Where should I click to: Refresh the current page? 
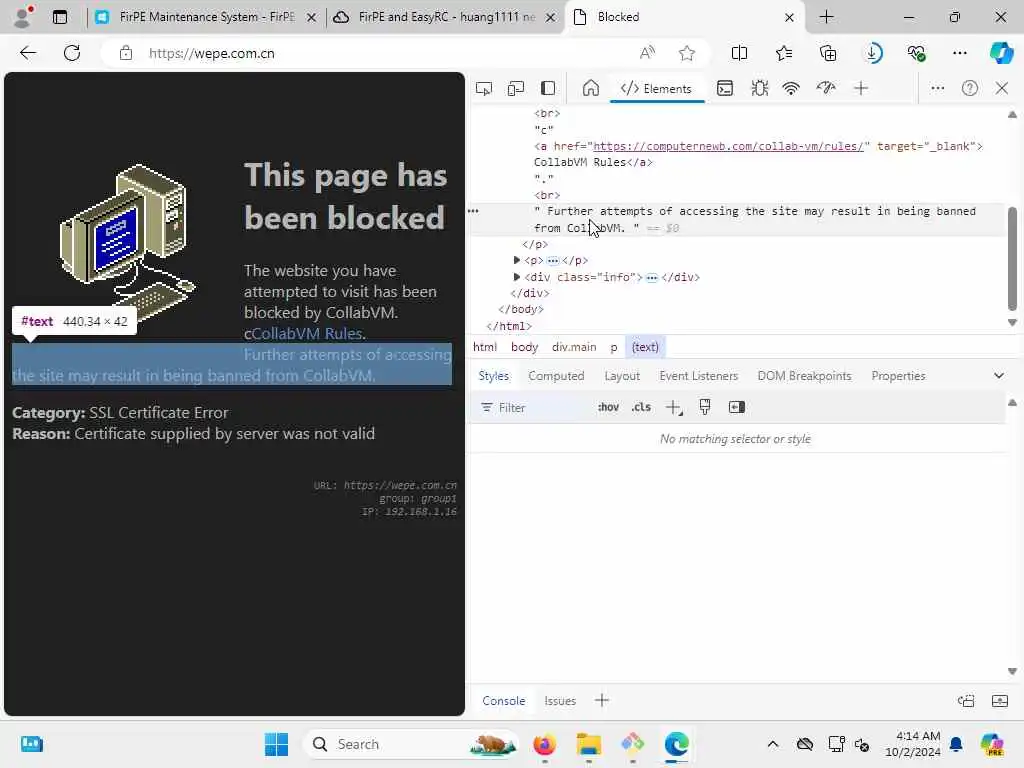point(72,53)
